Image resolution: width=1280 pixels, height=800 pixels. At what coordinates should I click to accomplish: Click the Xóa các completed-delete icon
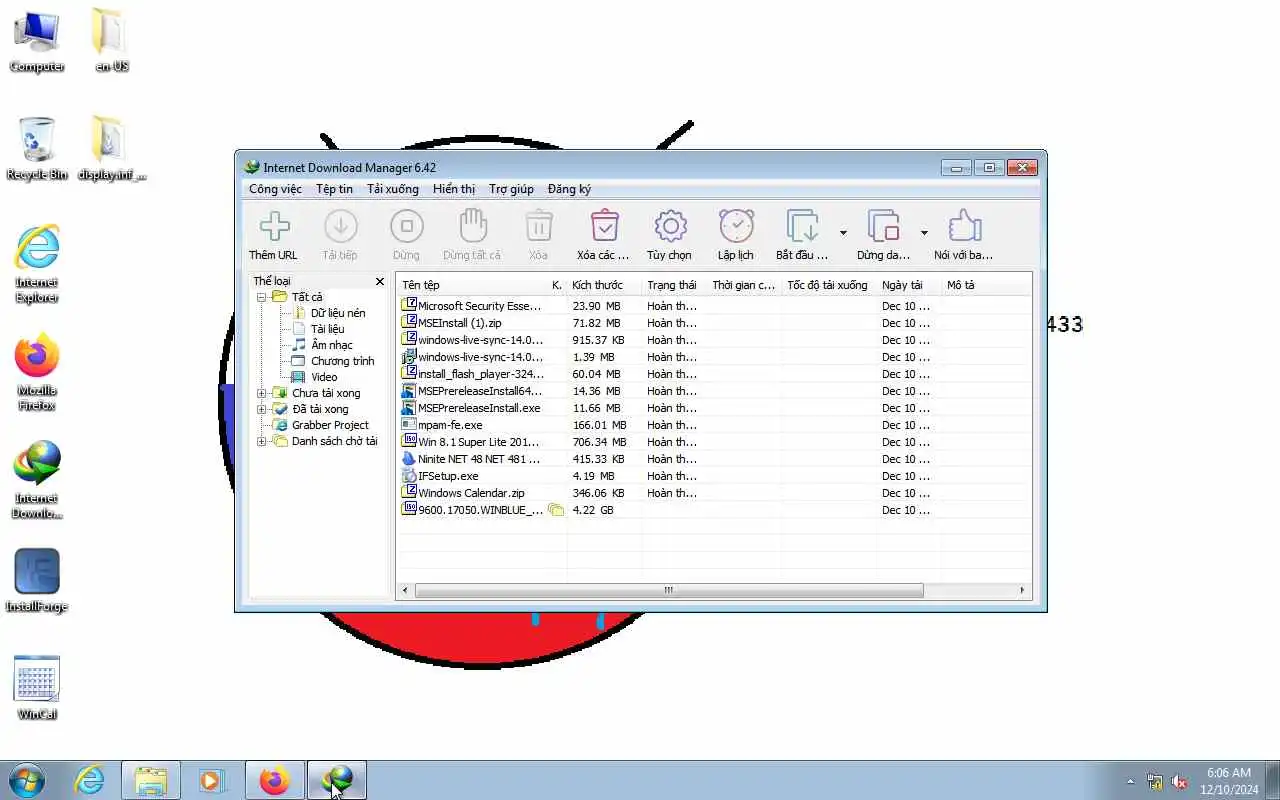[x=604, y=226]
